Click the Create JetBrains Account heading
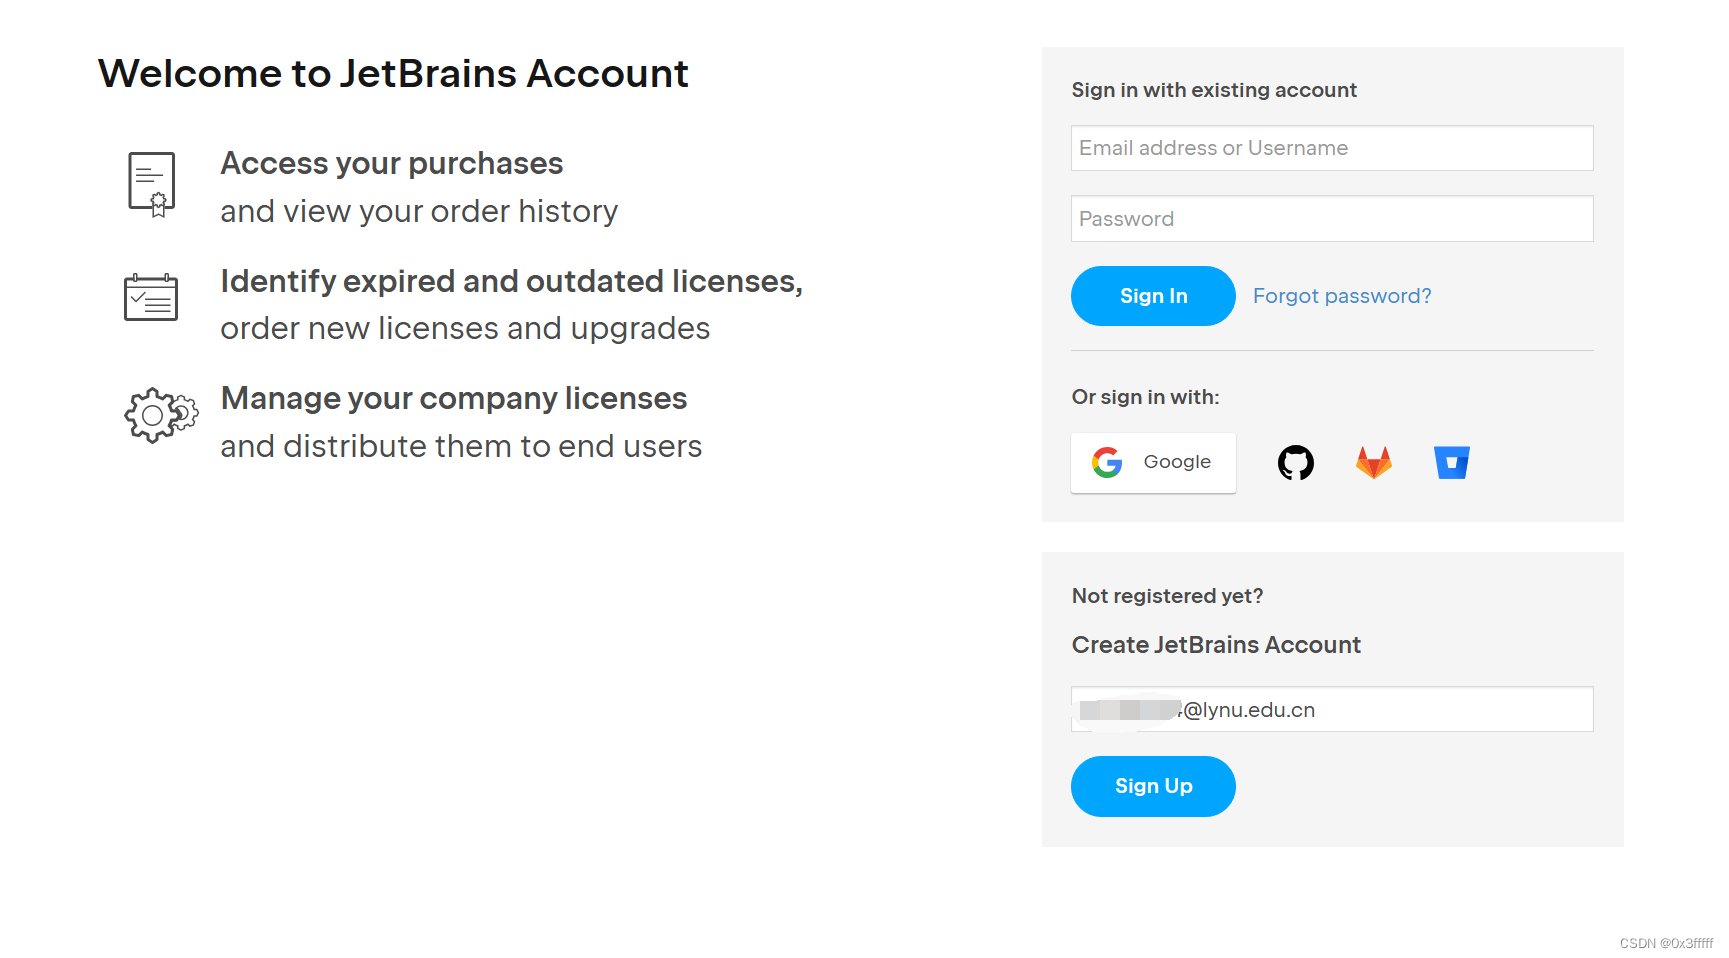The width and height of the screenshot is (1729, 958). 1216,645
